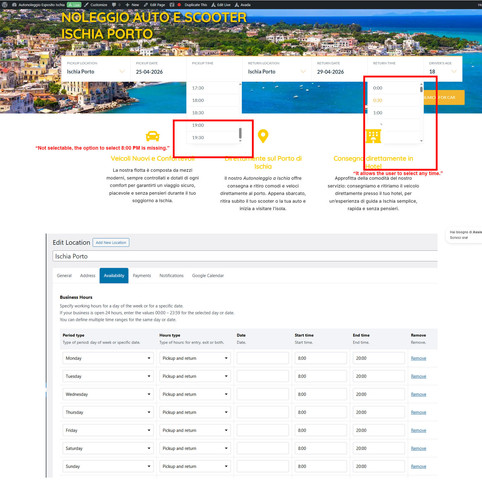The height and width of the screenshot is (500, 482).
Task: Click the Pickup Date field 25-04-2026
Action: [x=158, y=69]
